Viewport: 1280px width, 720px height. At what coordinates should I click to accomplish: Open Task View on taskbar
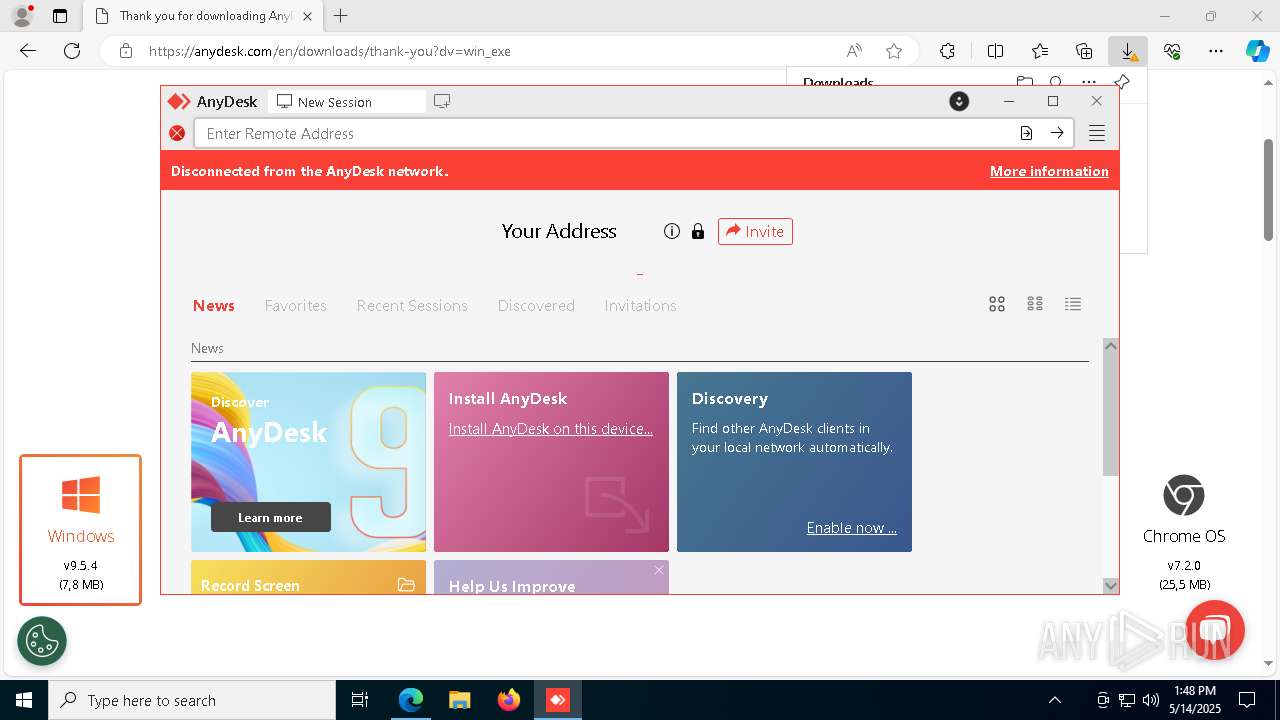pyautogui.click(x=360, y=700)
